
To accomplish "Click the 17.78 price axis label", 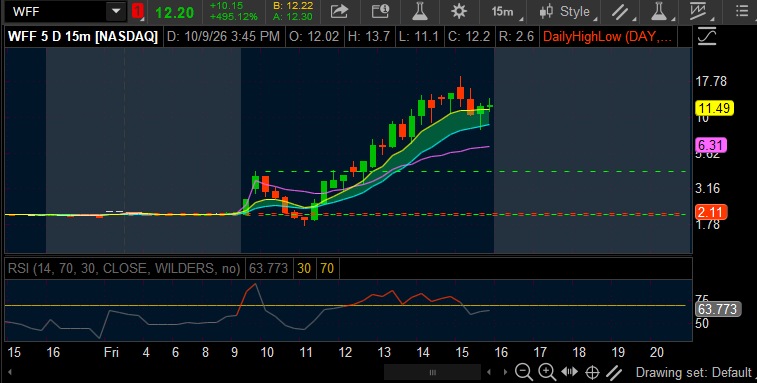I will [711, 81].
